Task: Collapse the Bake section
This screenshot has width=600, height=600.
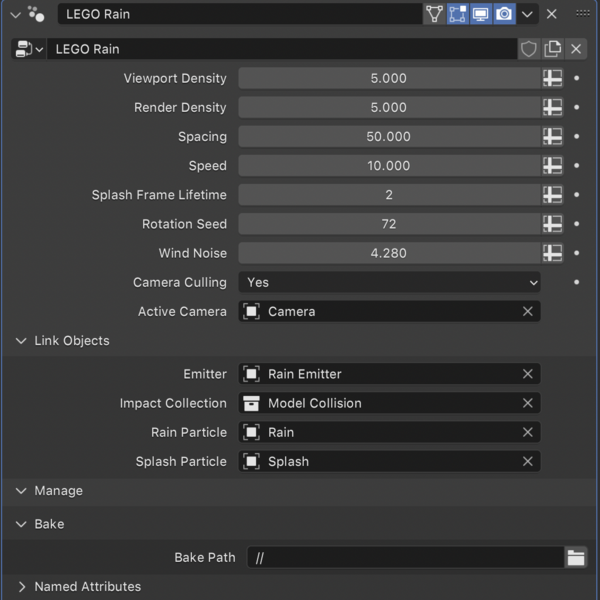Action: pyautogui.click(x=21, y=524)
